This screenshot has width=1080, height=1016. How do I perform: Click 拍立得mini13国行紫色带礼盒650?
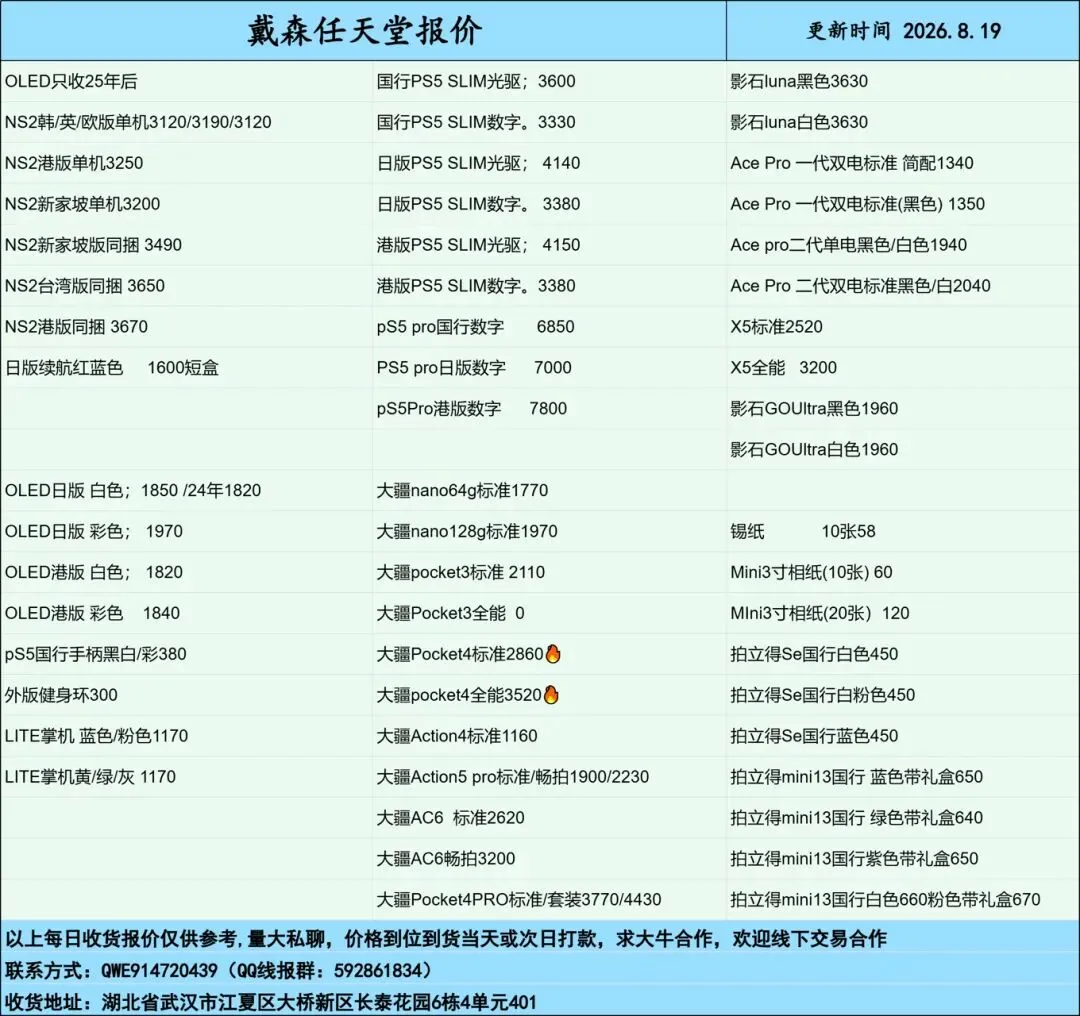point(854,859)
